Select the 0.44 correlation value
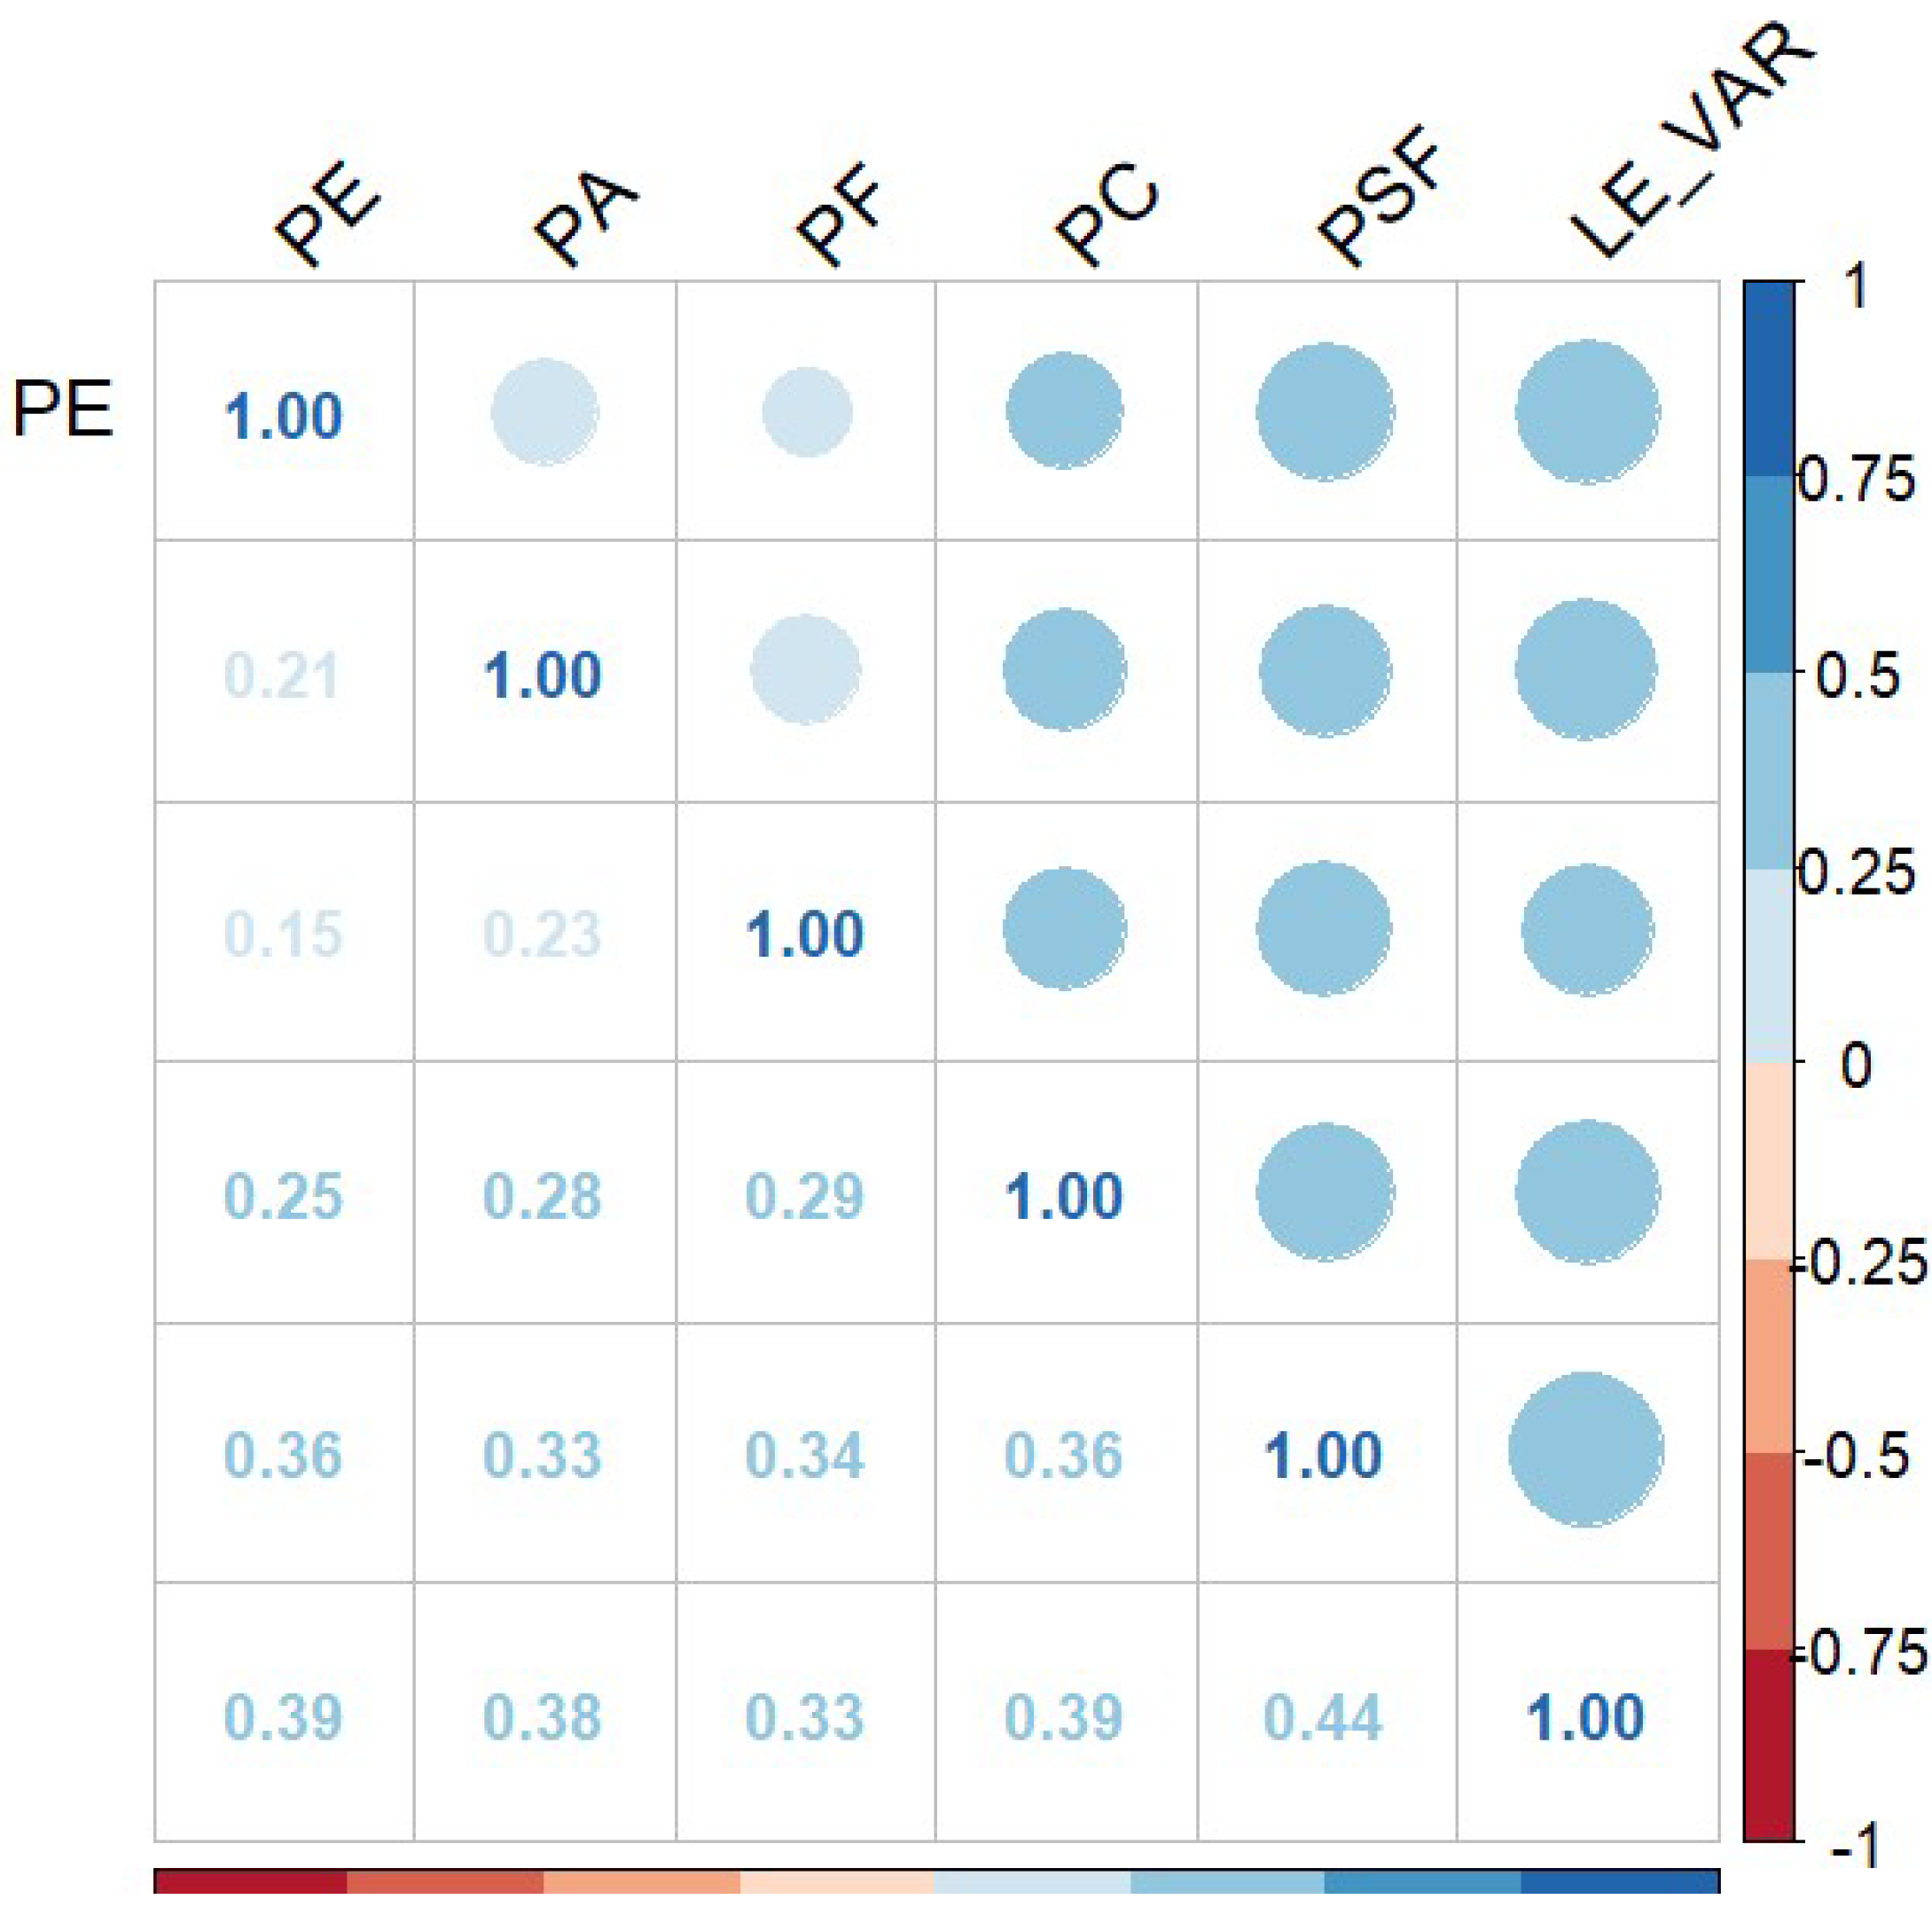1932x1915 pixels. pos(1323,1717)
